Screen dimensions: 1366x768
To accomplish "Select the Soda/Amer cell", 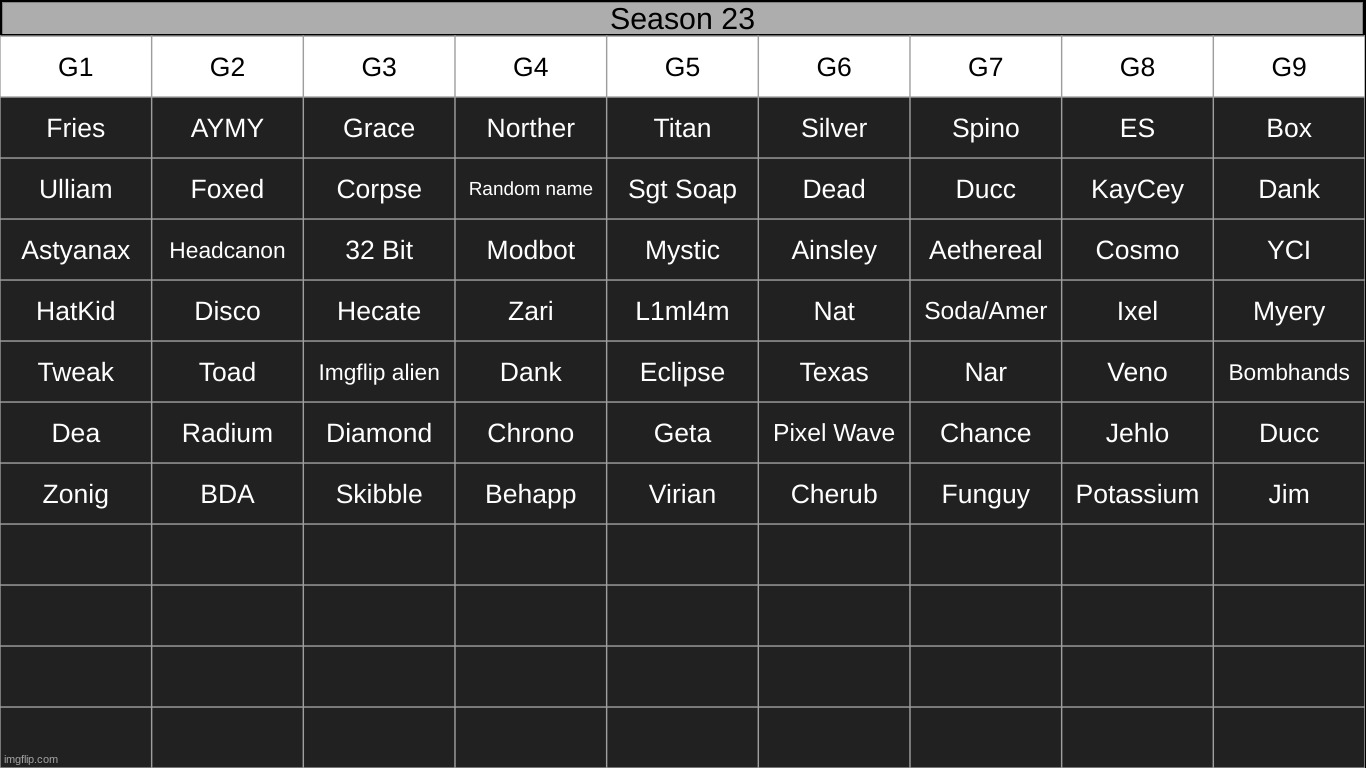I will click(x=985, y=311).
